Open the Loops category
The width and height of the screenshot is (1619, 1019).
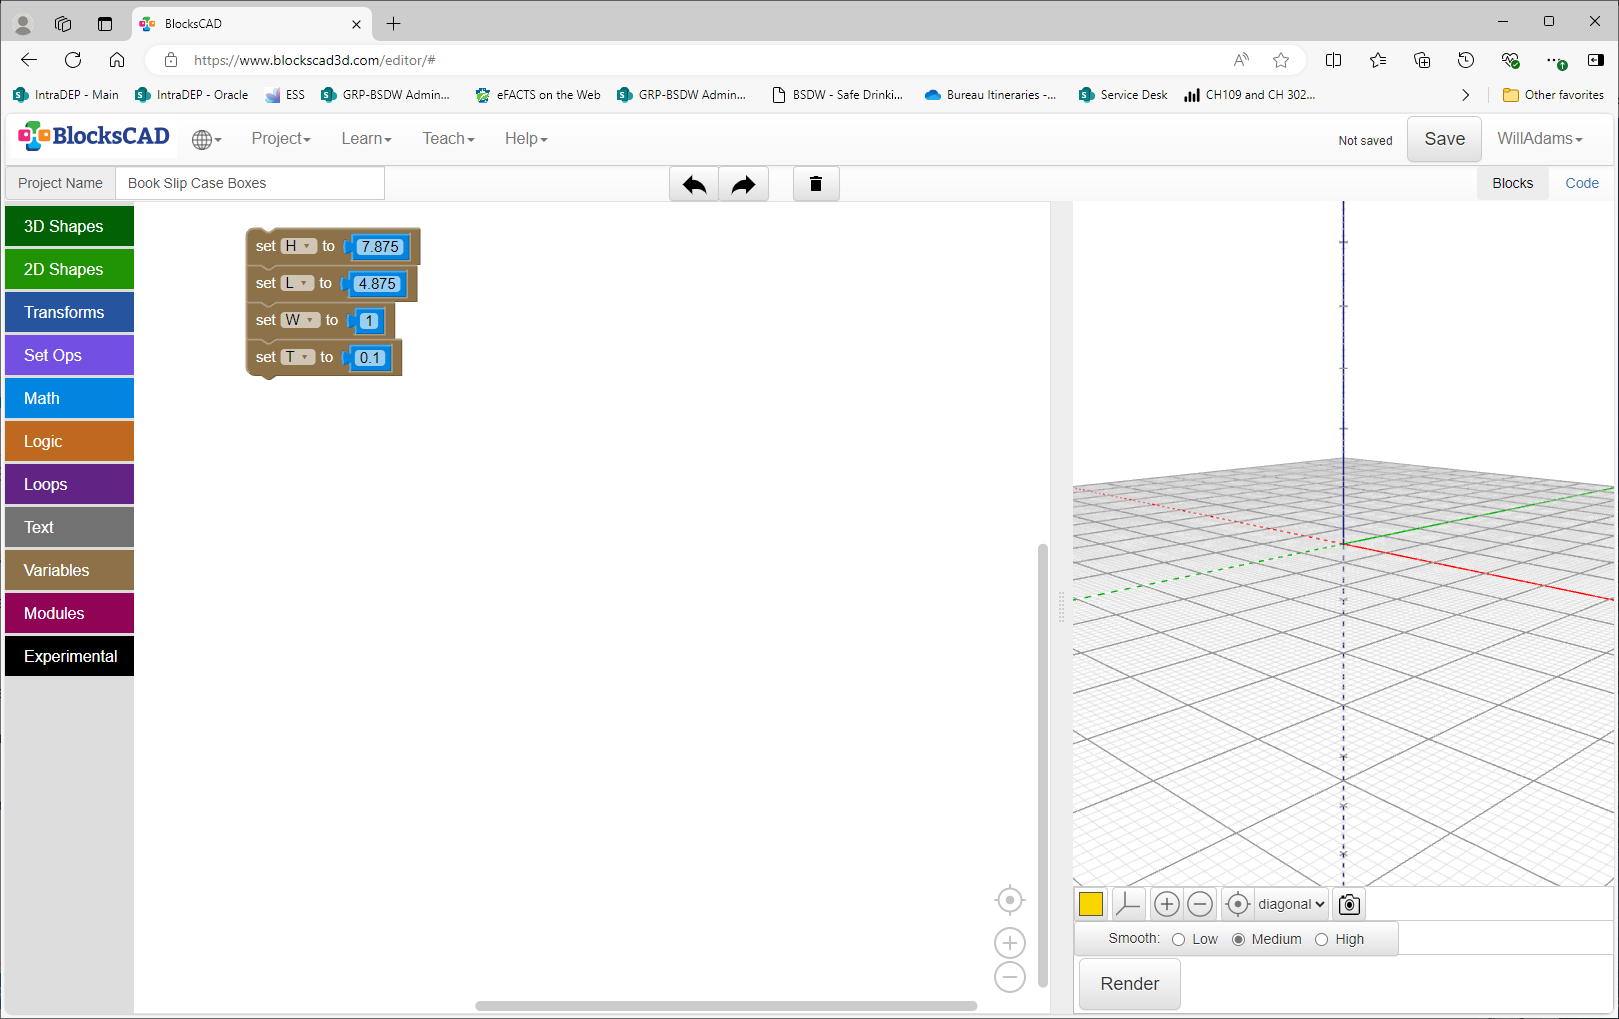pyautogui.click(x=69, y=484)
